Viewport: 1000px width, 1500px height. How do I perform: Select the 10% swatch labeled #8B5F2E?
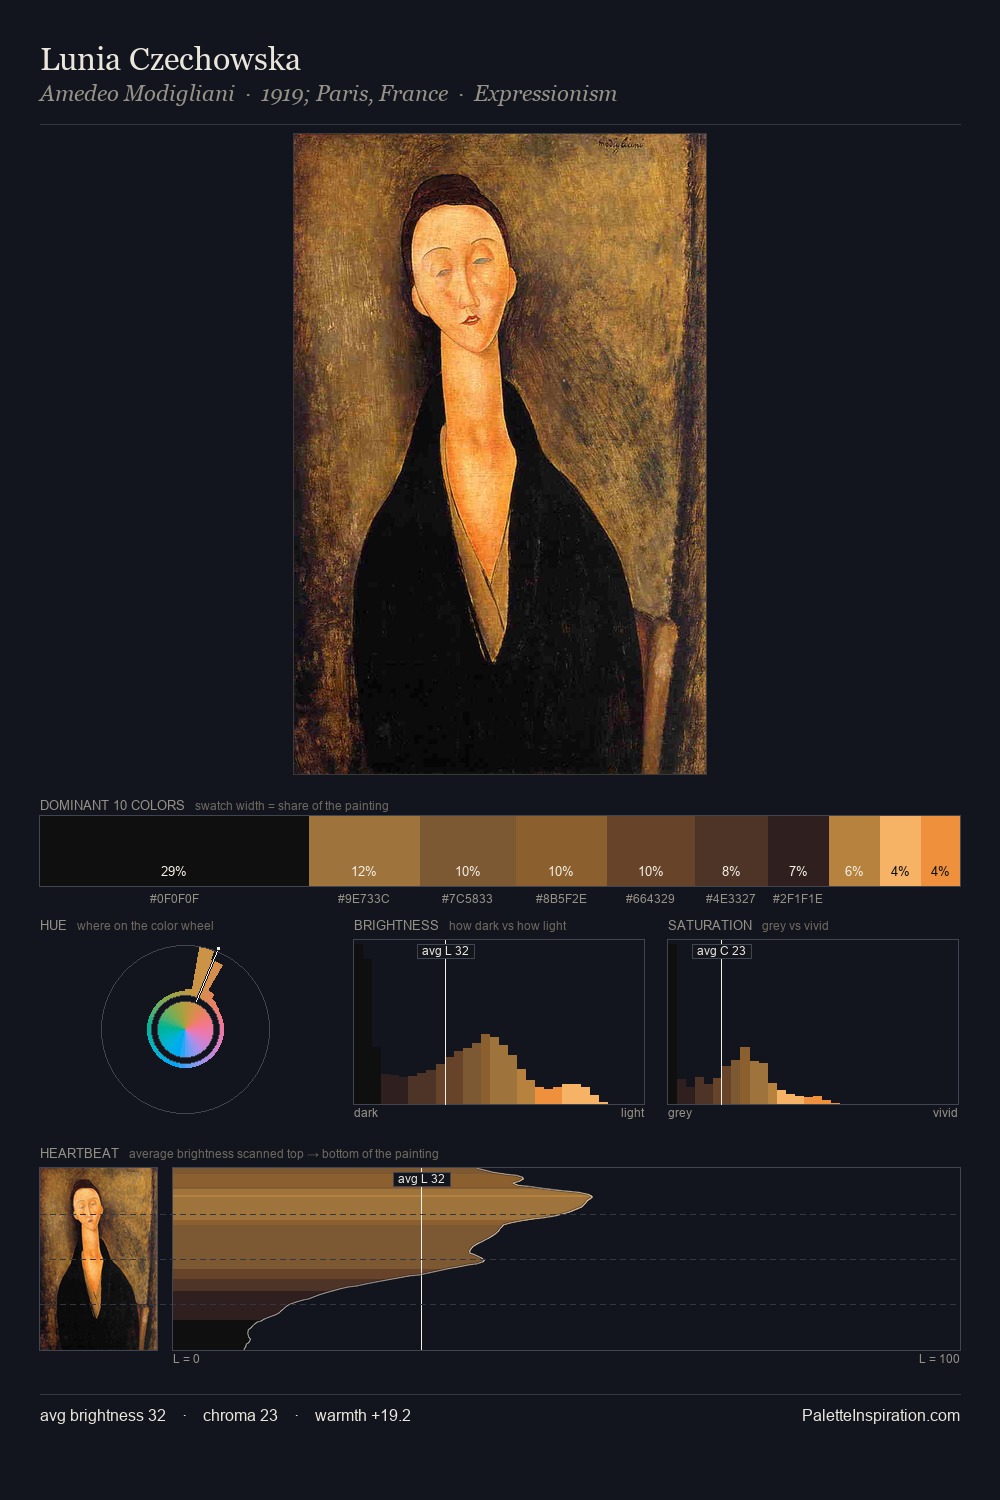pos(561,851)
